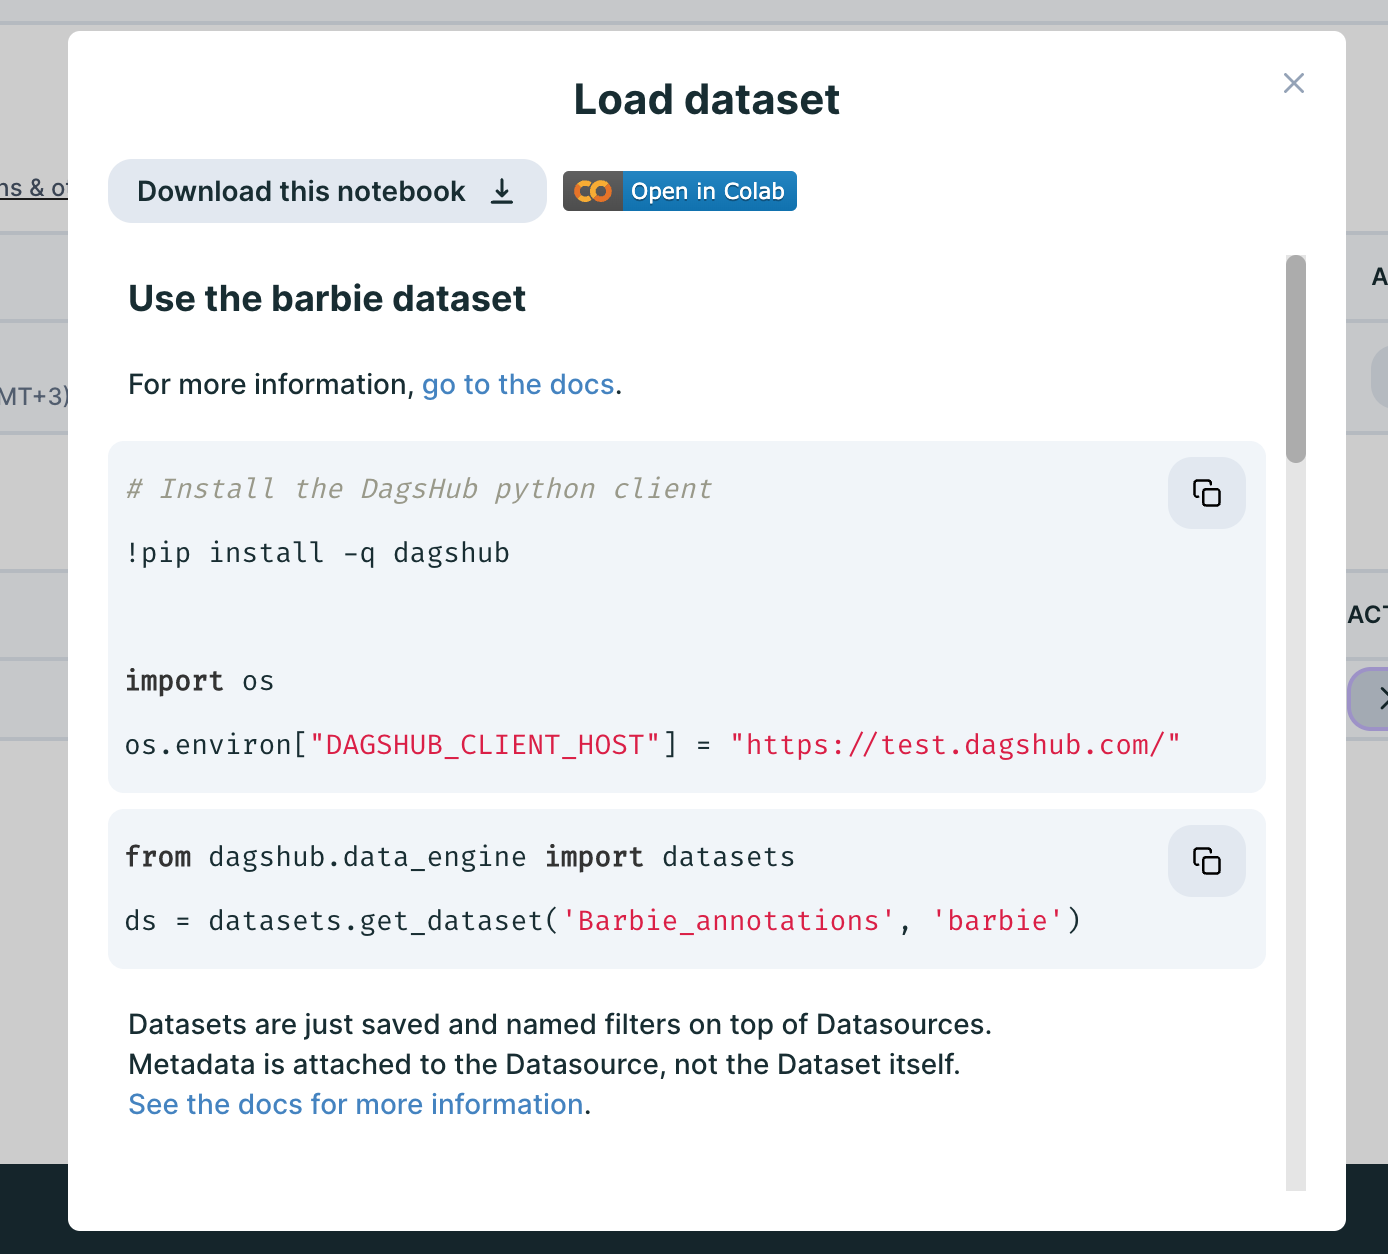Click the 'import os' code line
The image size is (1388, 1254).
click(199, 681)
